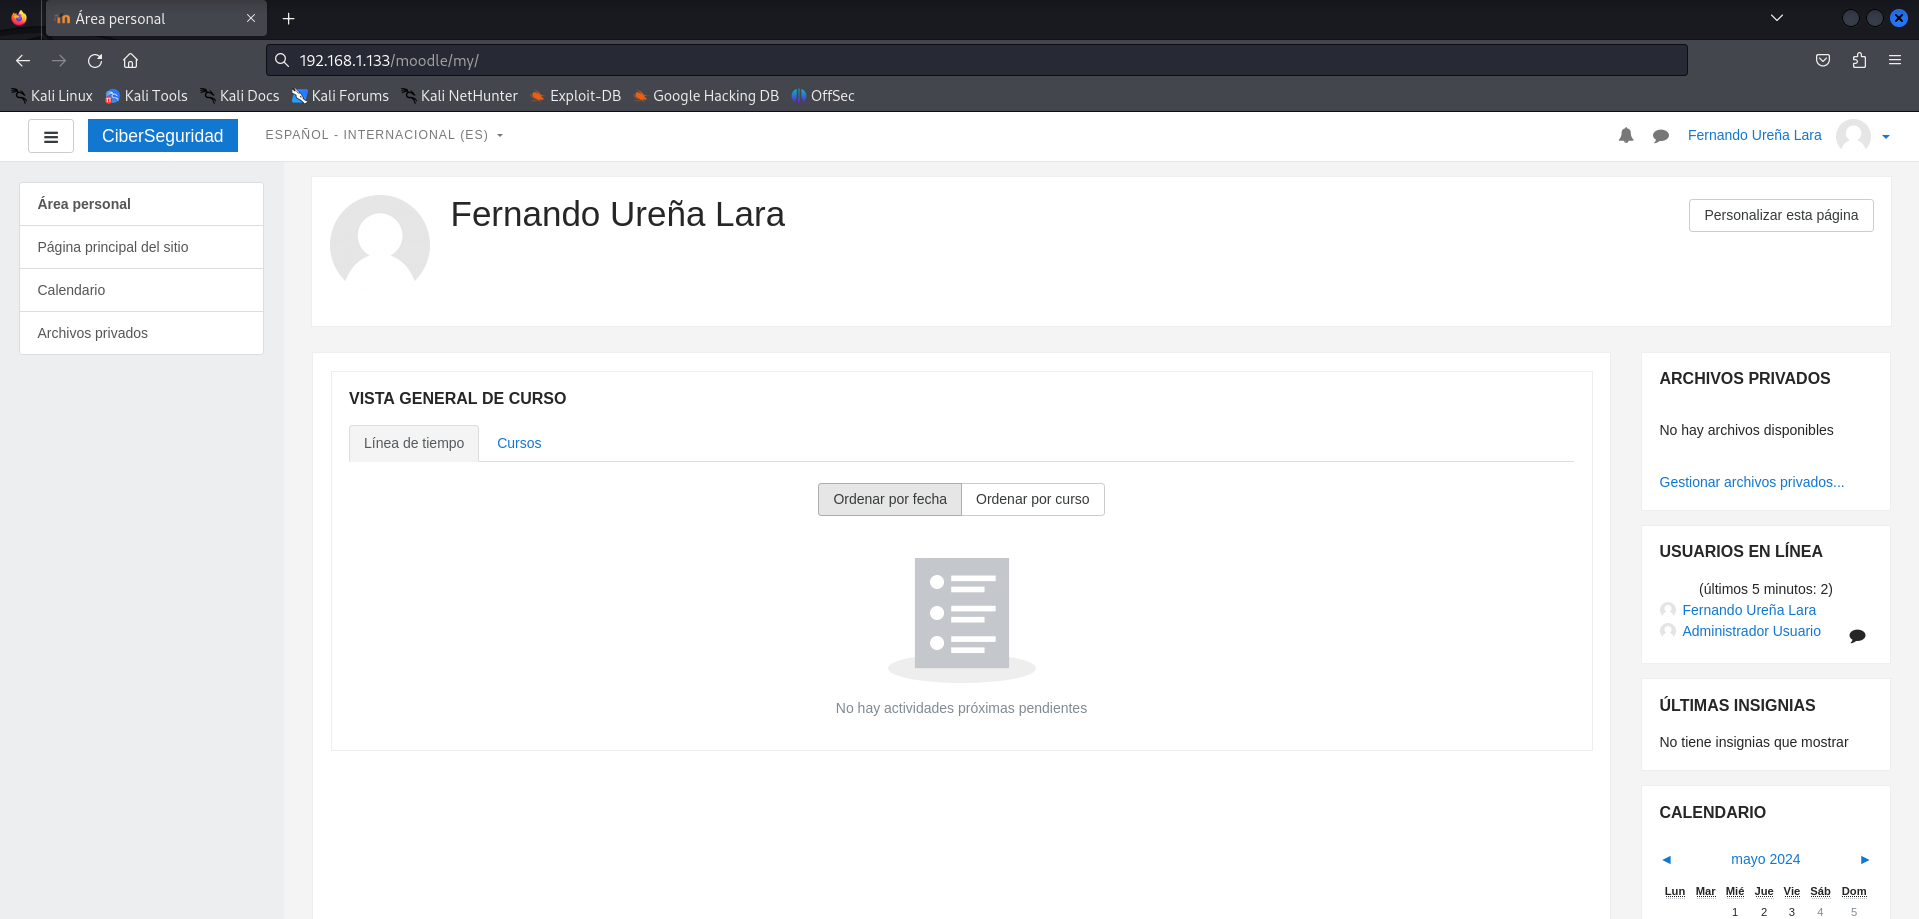
Task: Open the chevron next to Fernando Ureña Lara
Action: [1886, 137]
